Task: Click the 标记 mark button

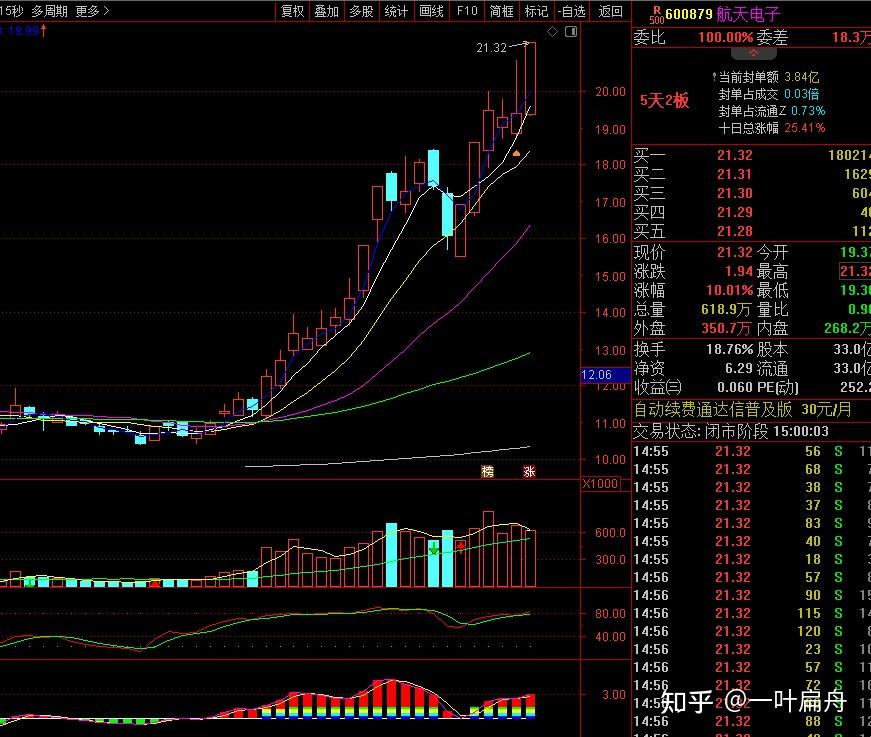Action: [x=537, y=11]
